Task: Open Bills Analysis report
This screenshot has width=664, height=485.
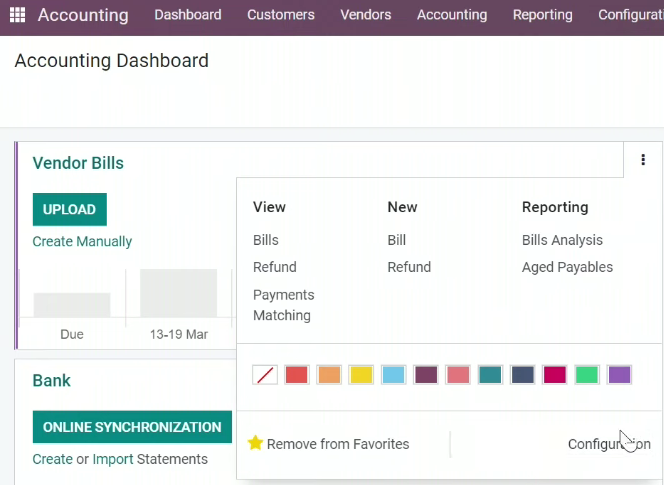Action: click(x=562, y=240)
